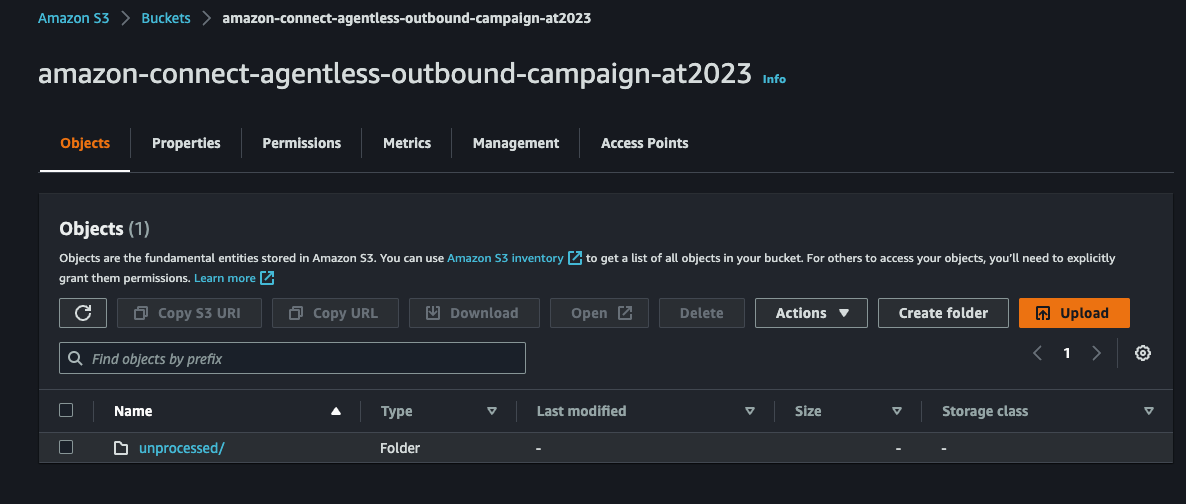Focus the Find objects by prefix field
This screenshot has width=1186, height=504.
coord(292,358)
